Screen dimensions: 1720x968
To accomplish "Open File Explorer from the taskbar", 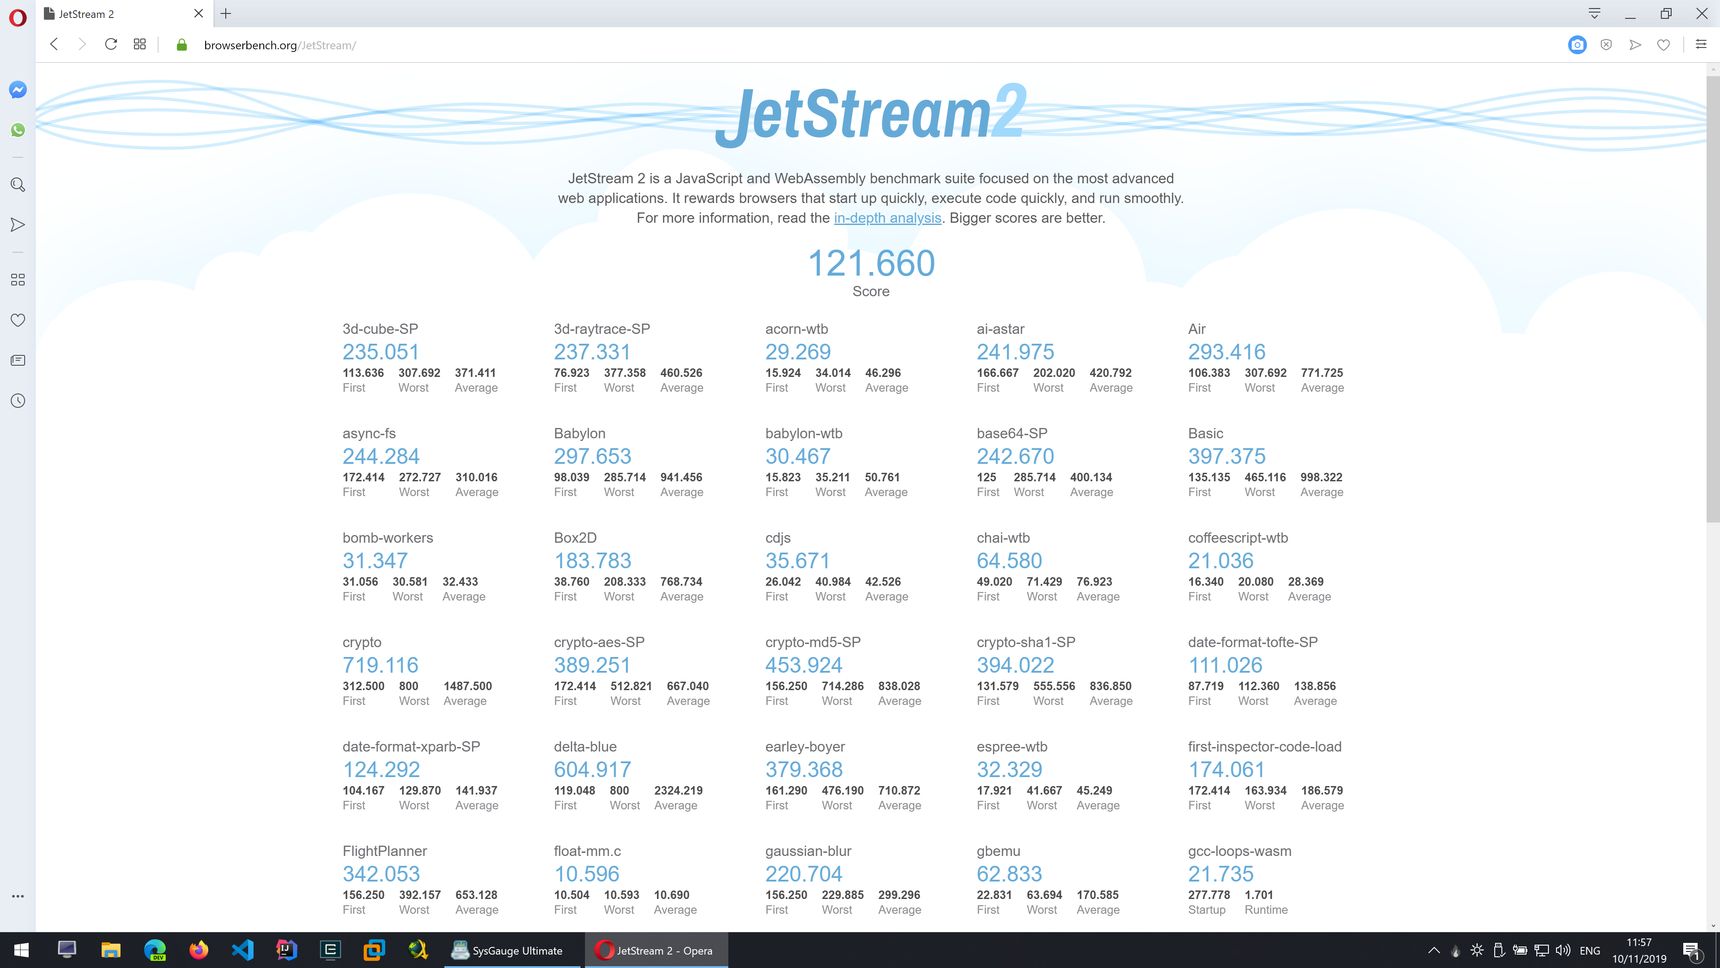I will pyautogui.click(x=110, y=950).
